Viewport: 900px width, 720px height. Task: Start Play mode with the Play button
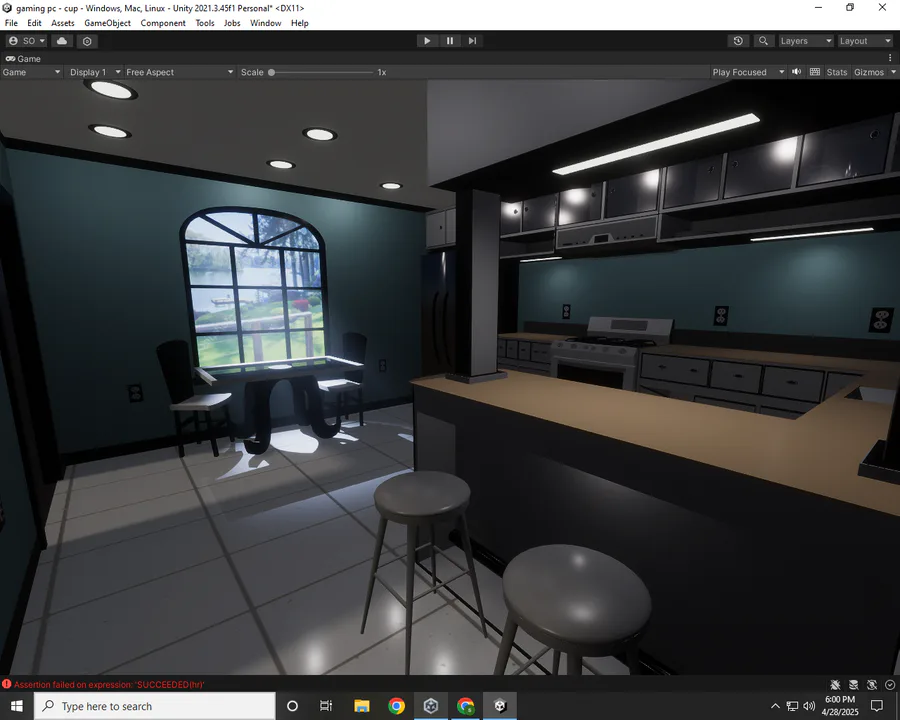427,41
